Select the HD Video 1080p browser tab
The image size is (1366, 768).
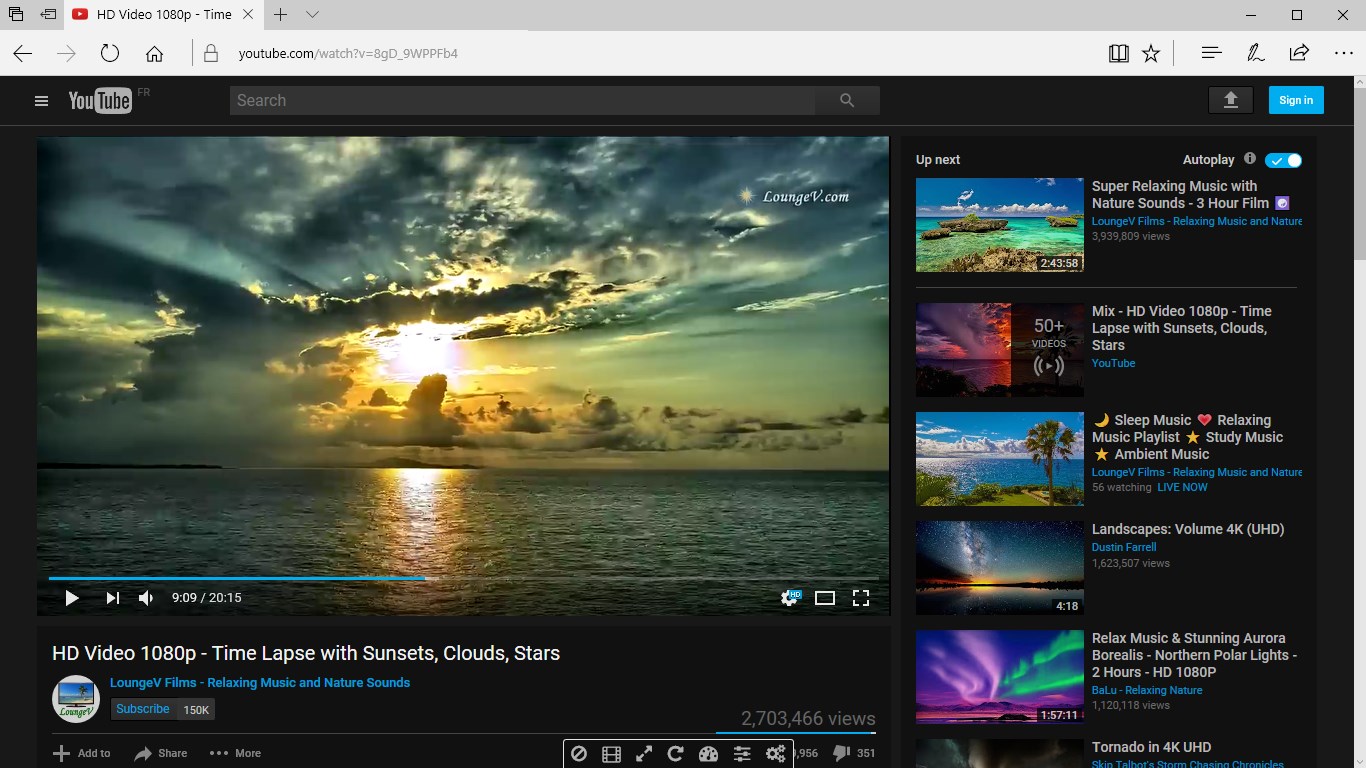click(160, 15)
